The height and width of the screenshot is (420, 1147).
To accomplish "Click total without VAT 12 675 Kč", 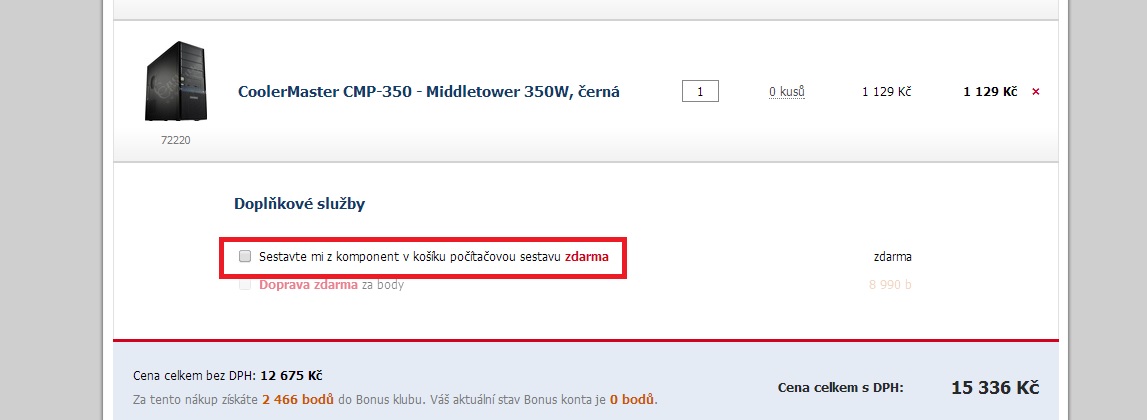I will click(290, 376).
